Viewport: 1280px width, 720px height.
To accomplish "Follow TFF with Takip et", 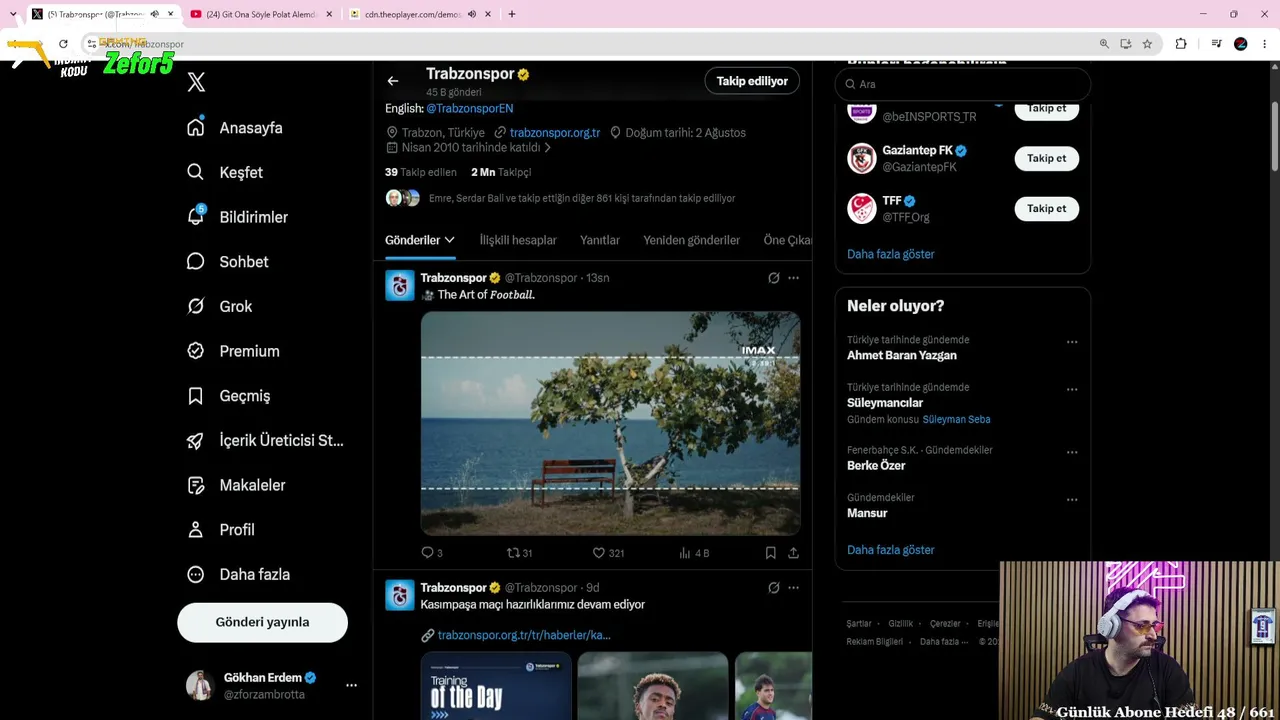I will click(x=1046, y=208).
